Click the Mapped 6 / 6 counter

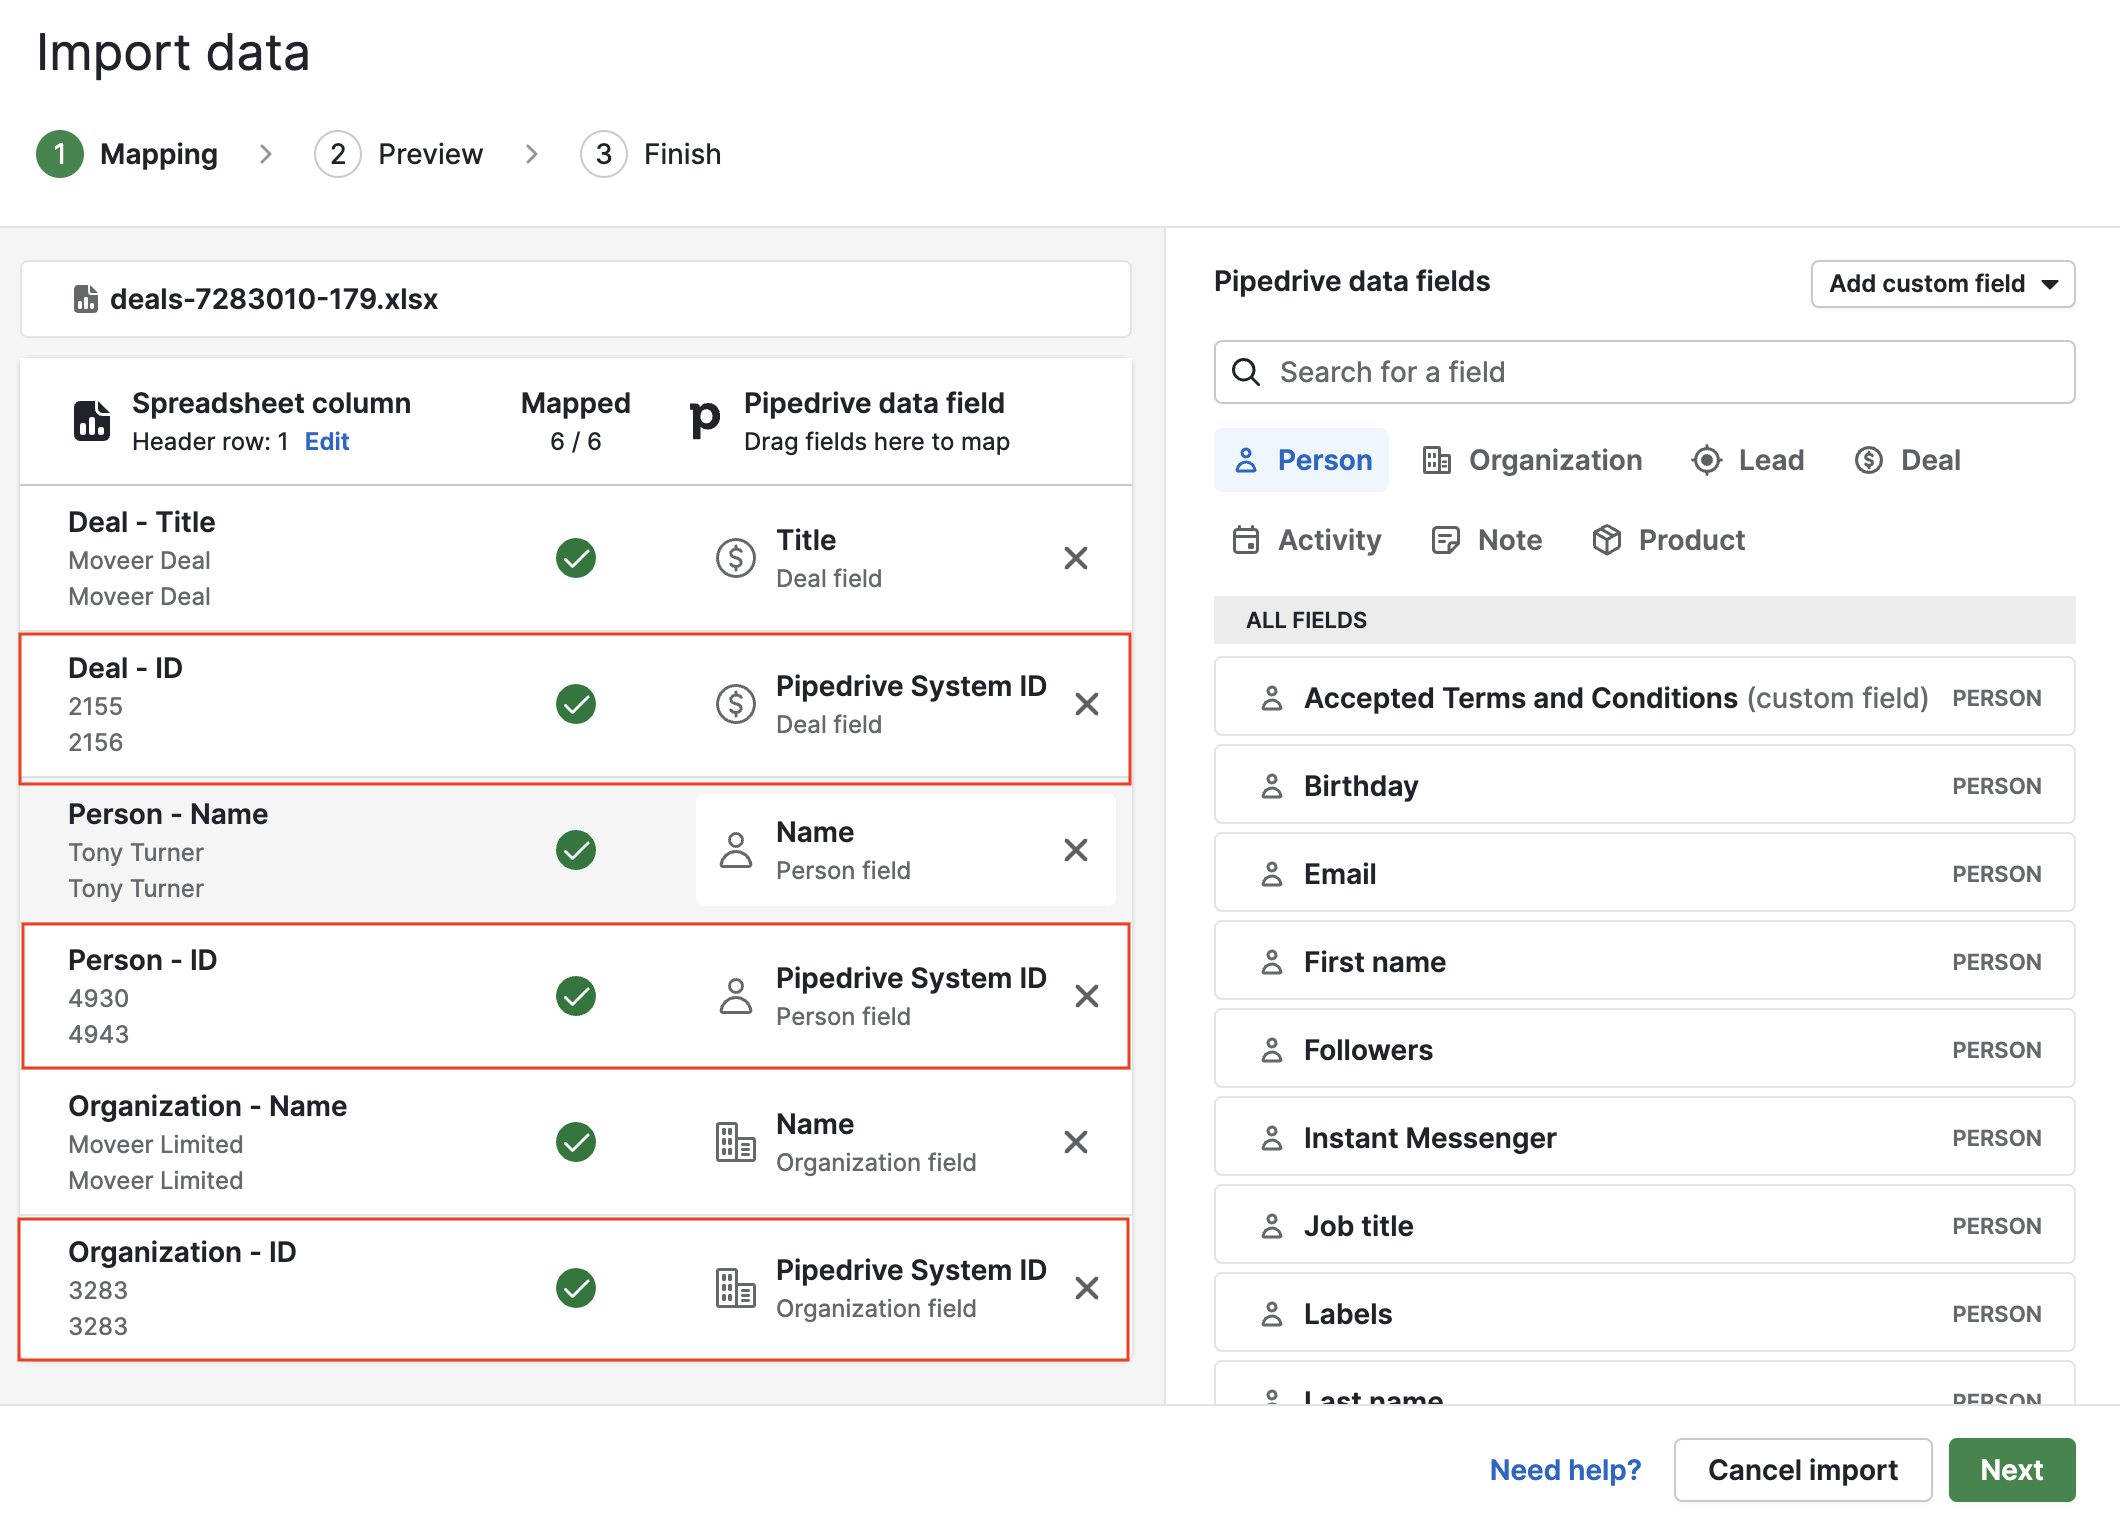(x=576, y=421)
